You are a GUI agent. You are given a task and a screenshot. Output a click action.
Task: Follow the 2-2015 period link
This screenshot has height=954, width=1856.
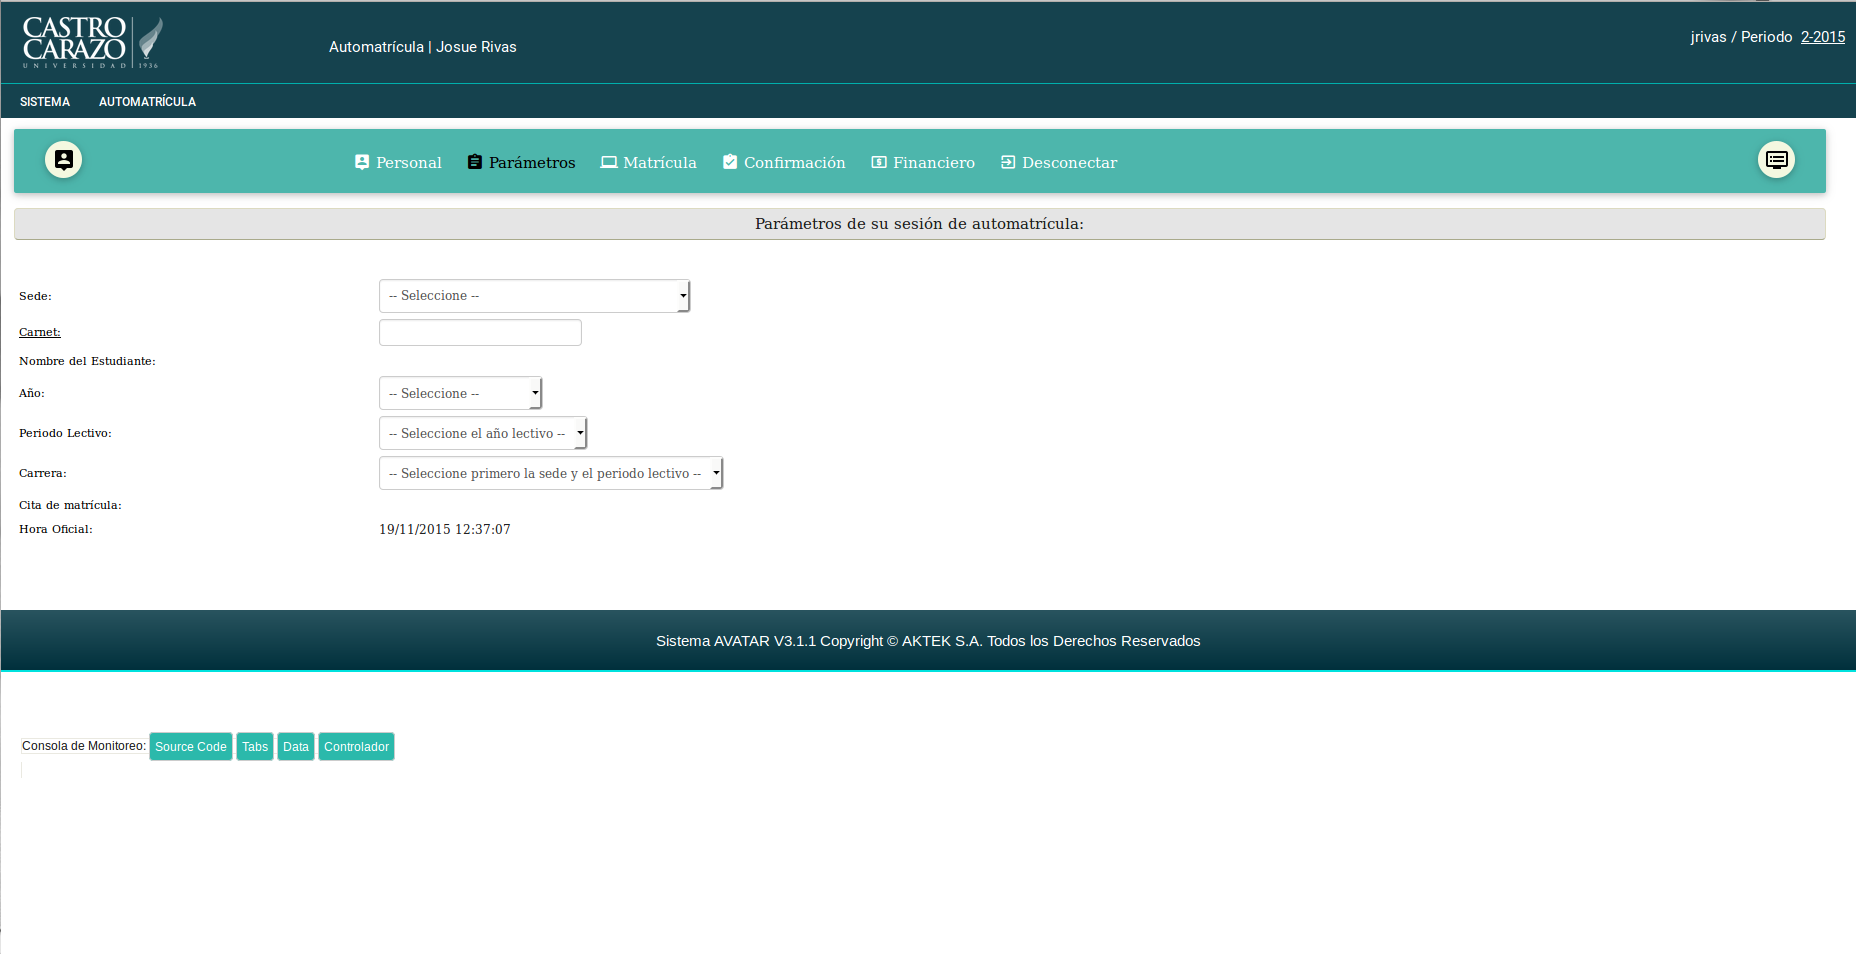1822,37
